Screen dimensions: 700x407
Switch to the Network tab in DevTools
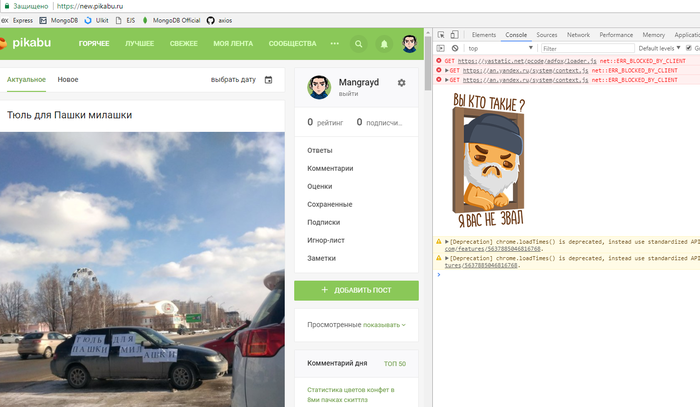[x=578, y=35]
